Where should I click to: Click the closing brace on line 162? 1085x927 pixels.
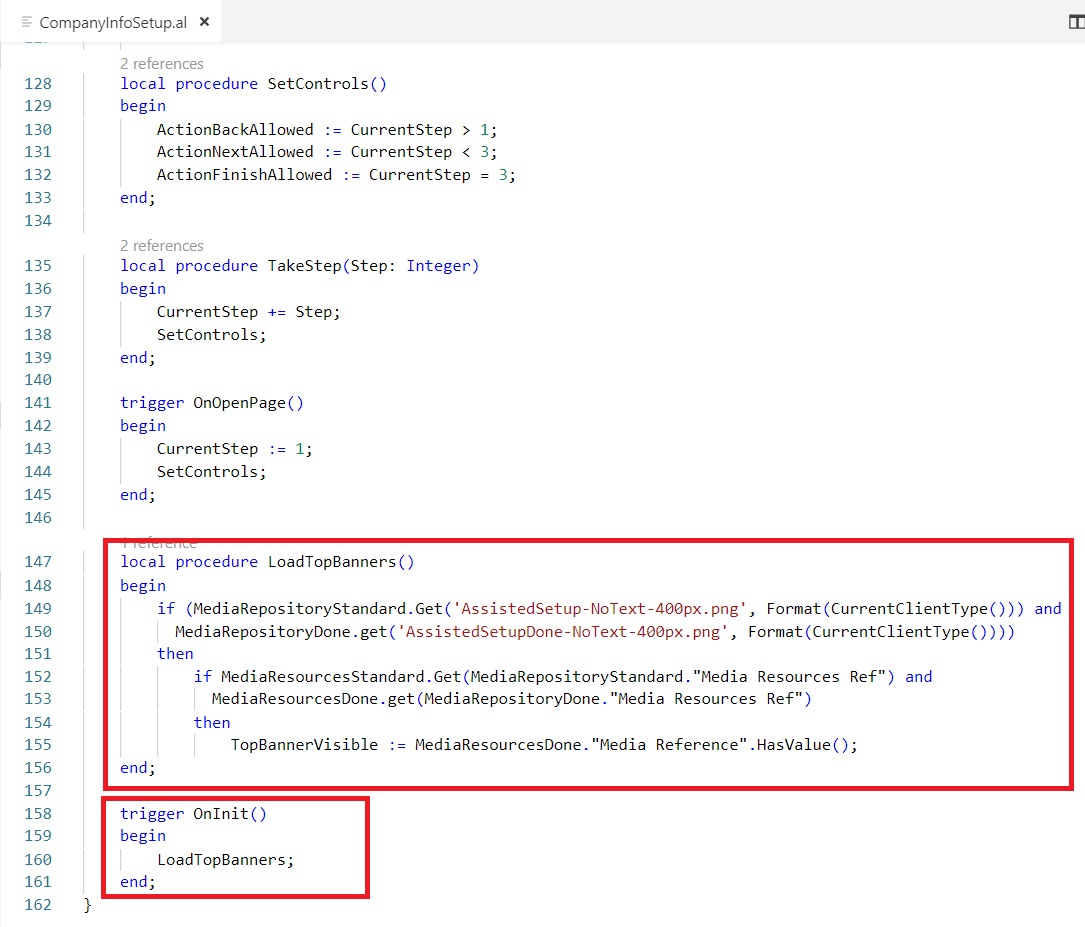88,905
